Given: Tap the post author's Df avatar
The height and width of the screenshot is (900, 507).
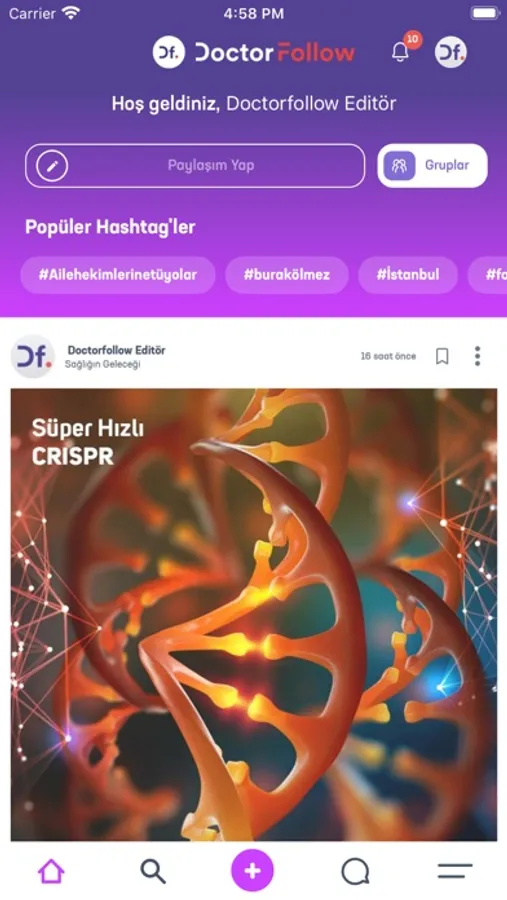Looking at the screenshot, I should pyautogui.click(x=33, y=356).
